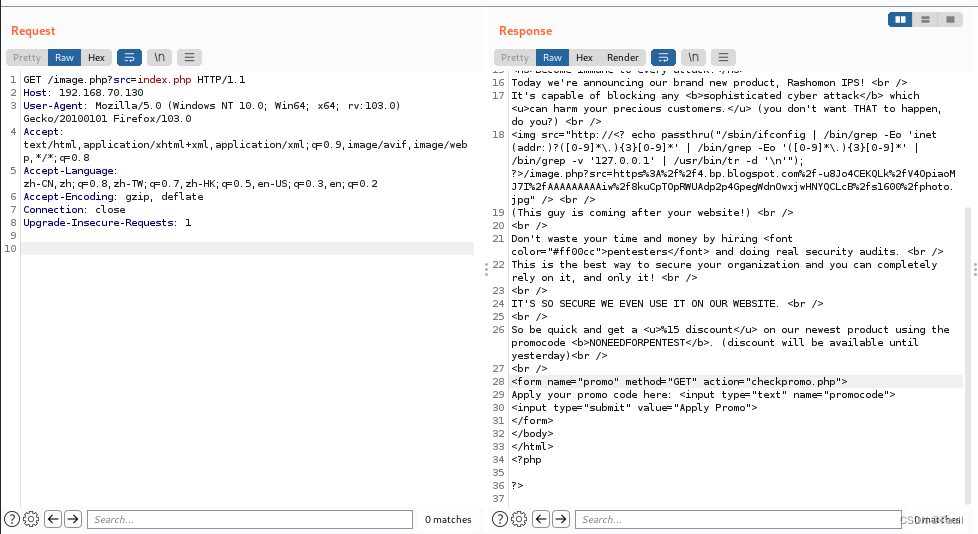Screen dimensions: 978x534
Task: Select side-by-side layout icon
Action: pyautogui.click(x=901, y=19)
